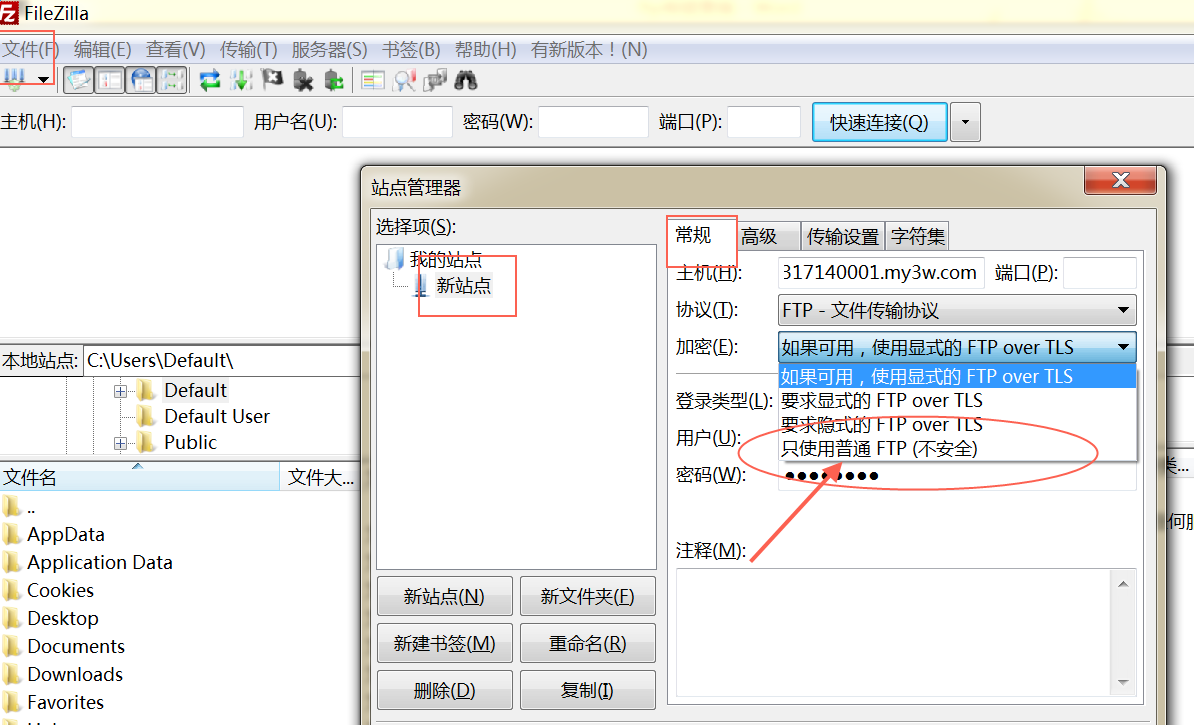
Task: Refresh file and folder lists icon
Action: coord(209,80)
